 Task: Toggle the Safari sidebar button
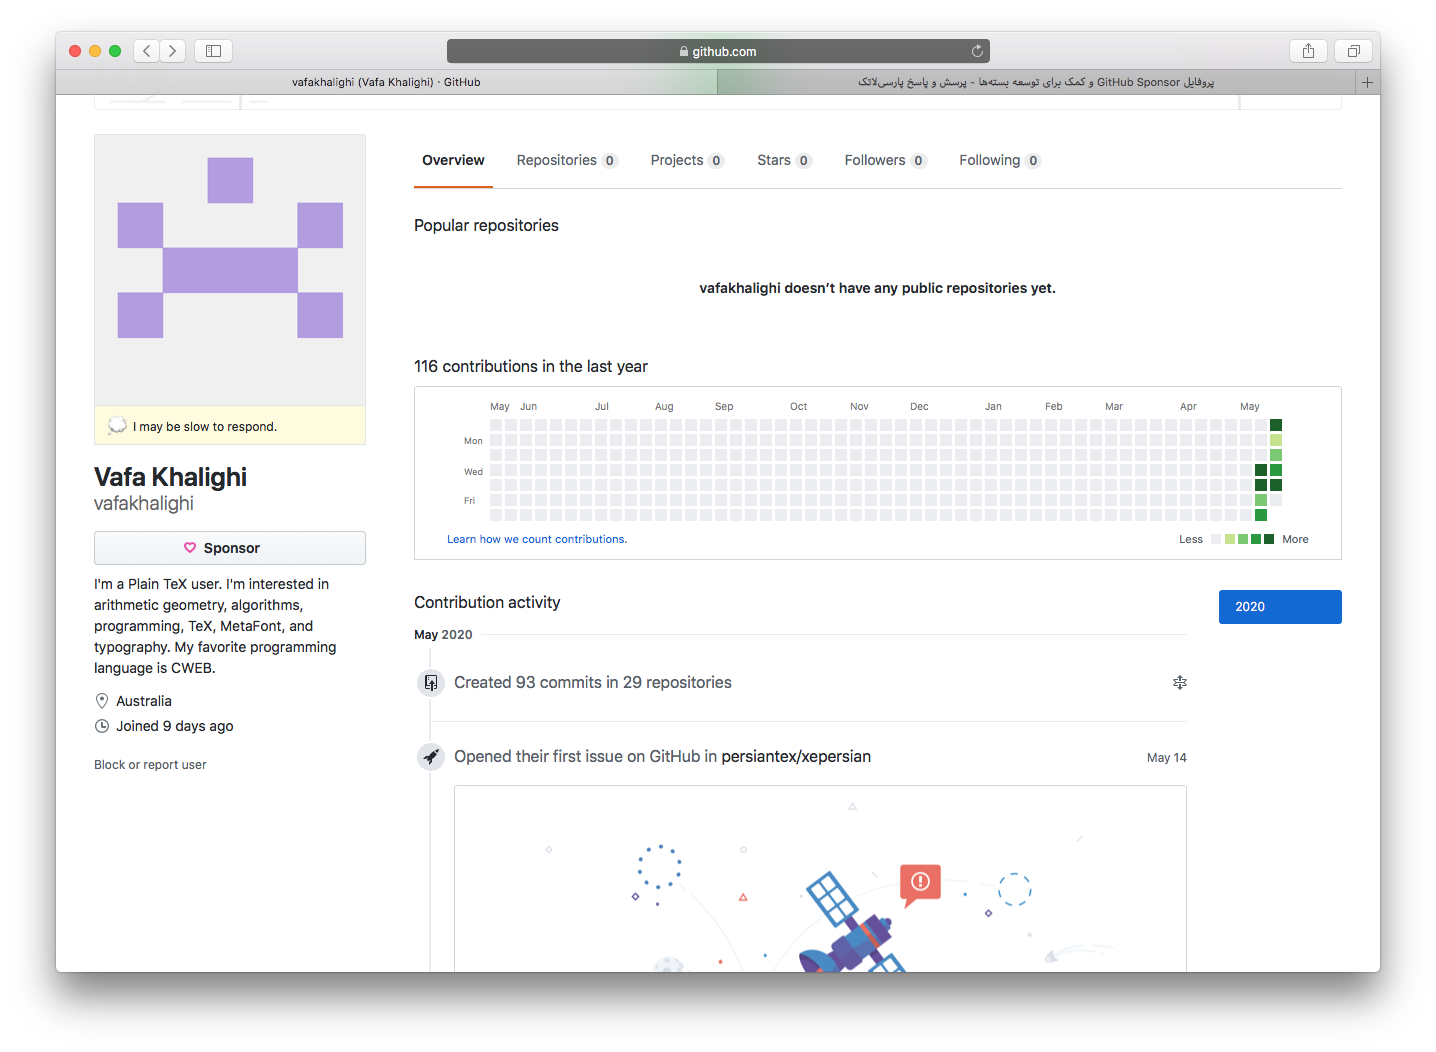click(x=213, y=51)
